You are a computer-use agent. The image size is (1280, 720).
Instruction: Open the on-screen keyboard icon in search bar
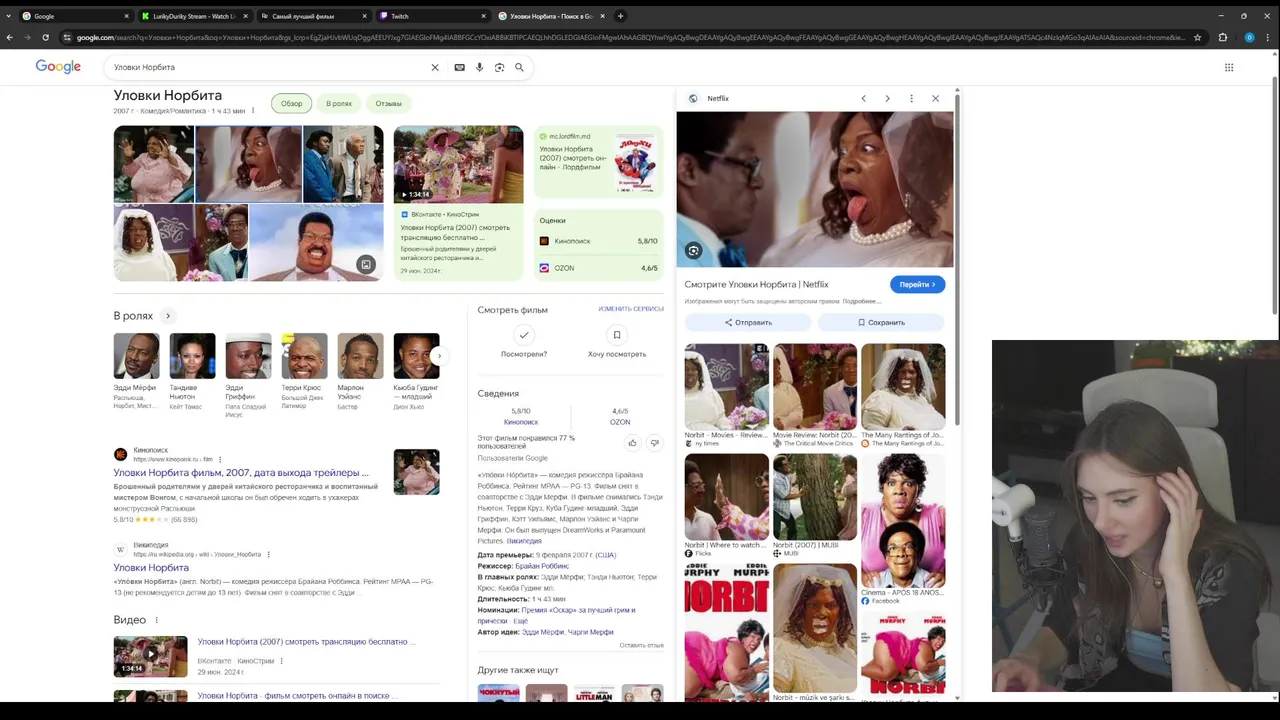(x=459, y=67)
